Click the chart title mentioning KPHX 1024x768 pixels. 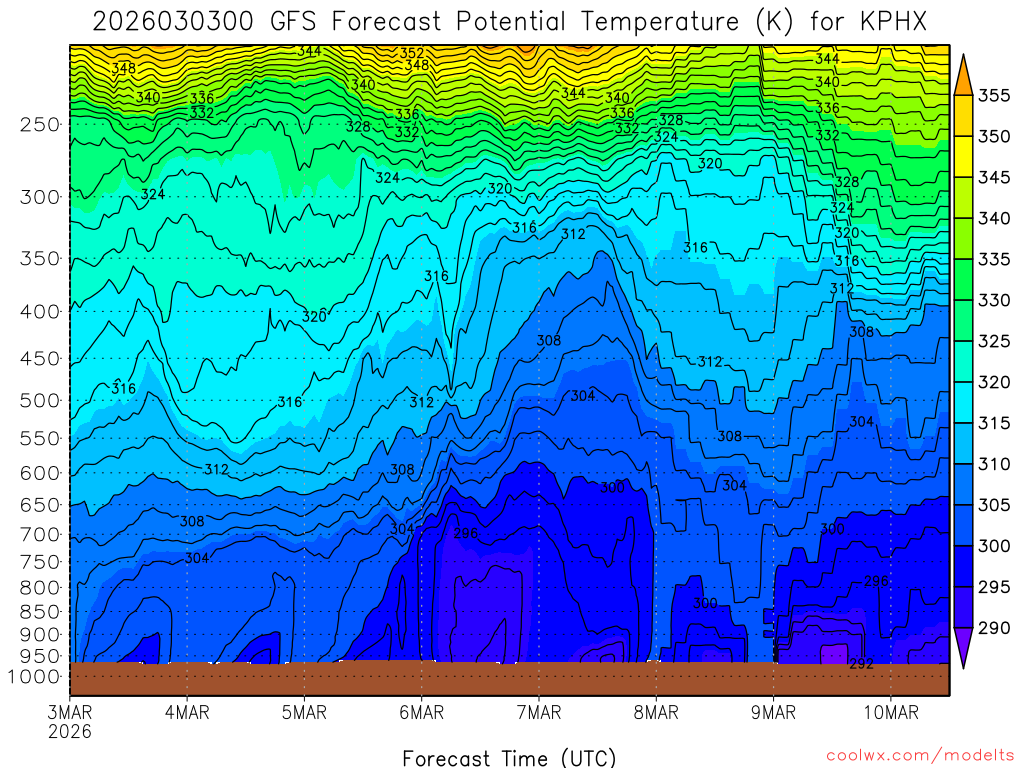[x=509, y=22]
